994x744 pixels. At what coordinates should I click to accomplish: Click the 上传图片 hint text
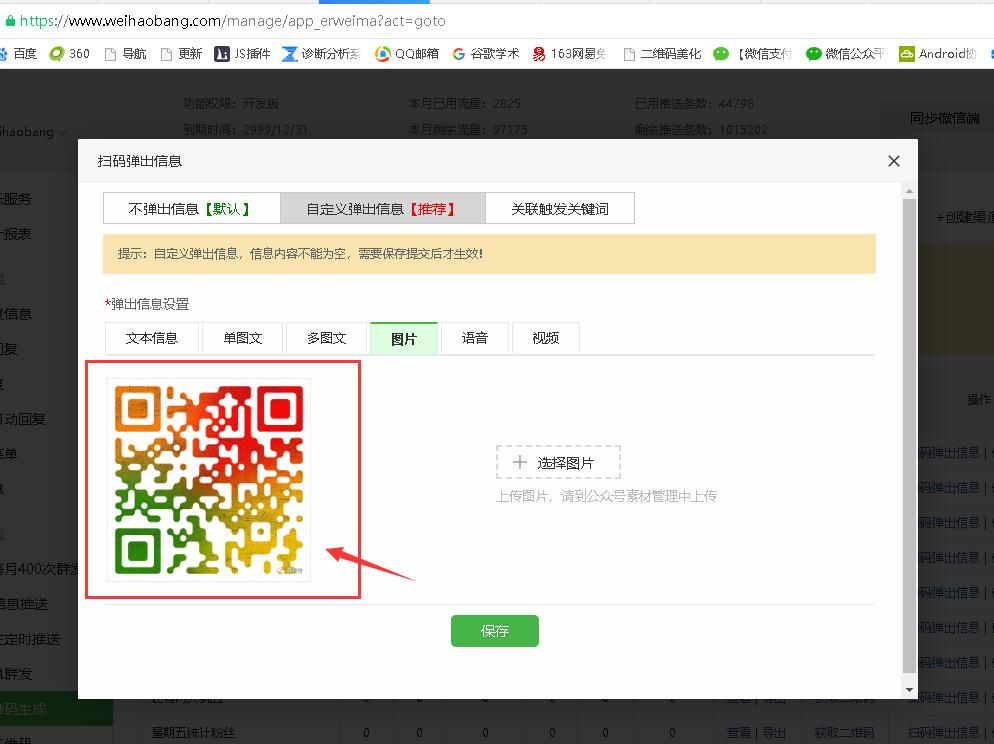coord(606,496)
